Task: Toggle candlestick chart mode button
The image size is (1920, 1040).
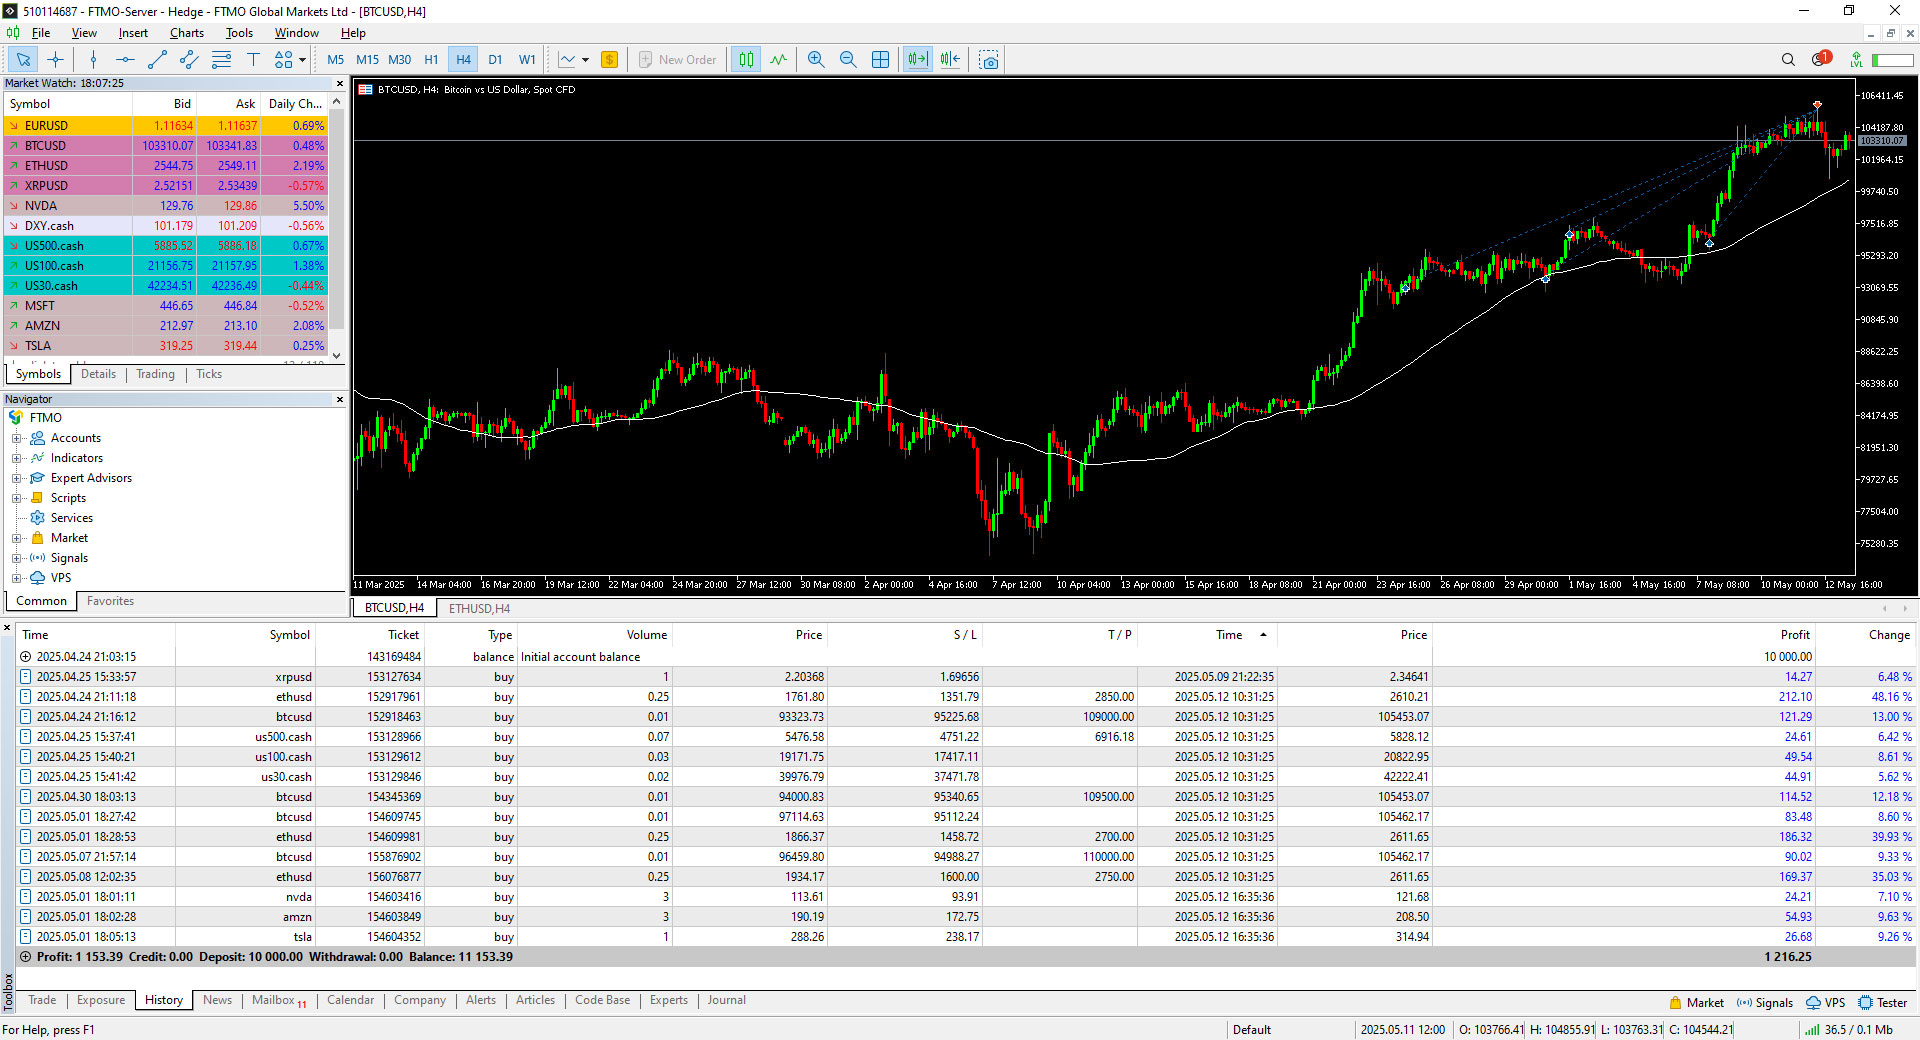Action: pos(746,60)
